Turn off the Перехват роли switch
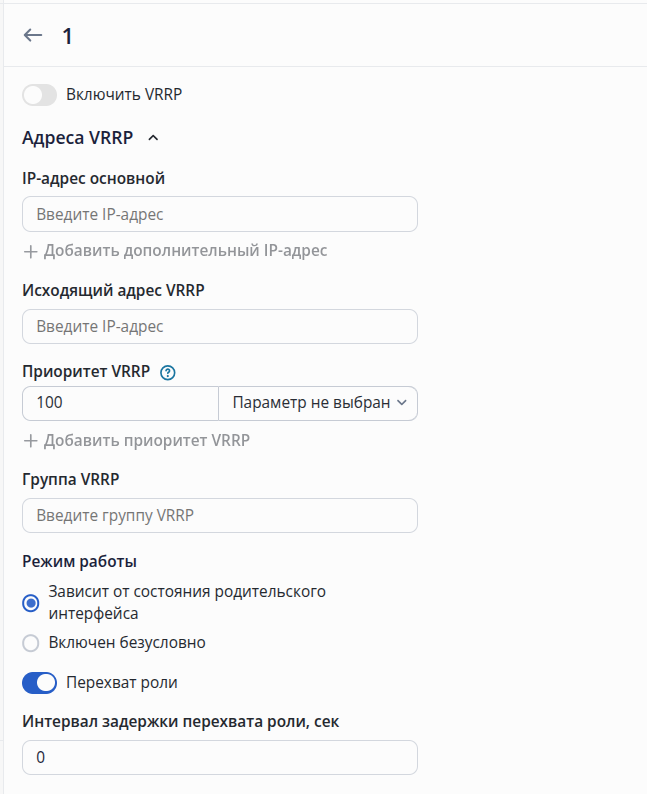 39,683
